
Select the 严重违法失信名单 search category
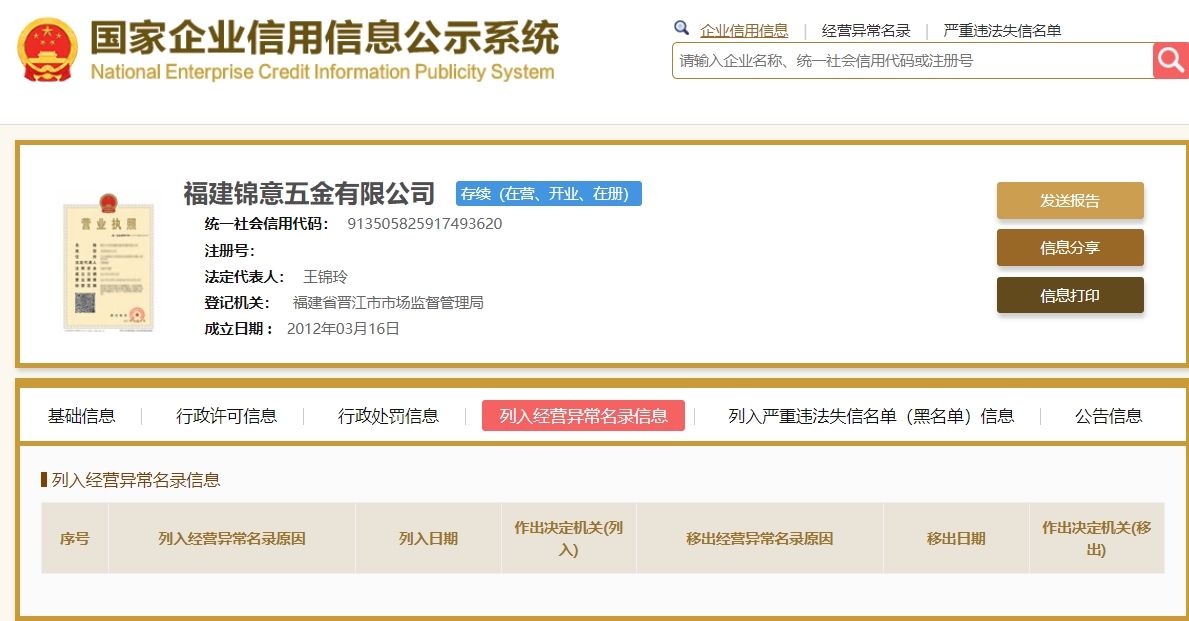[1002, 30]
